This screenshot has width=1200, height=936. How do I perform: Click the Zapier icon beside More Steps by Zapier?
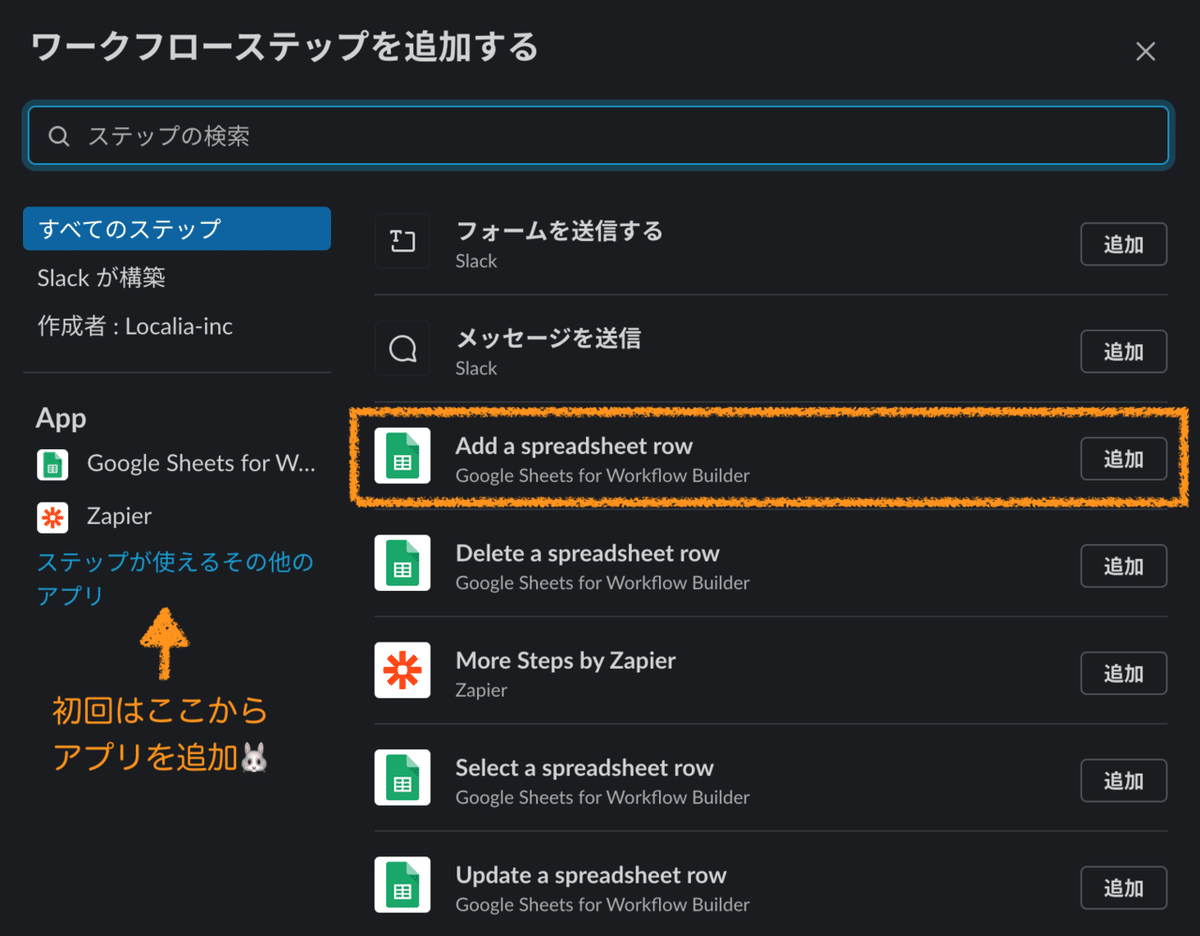point(402,670)
